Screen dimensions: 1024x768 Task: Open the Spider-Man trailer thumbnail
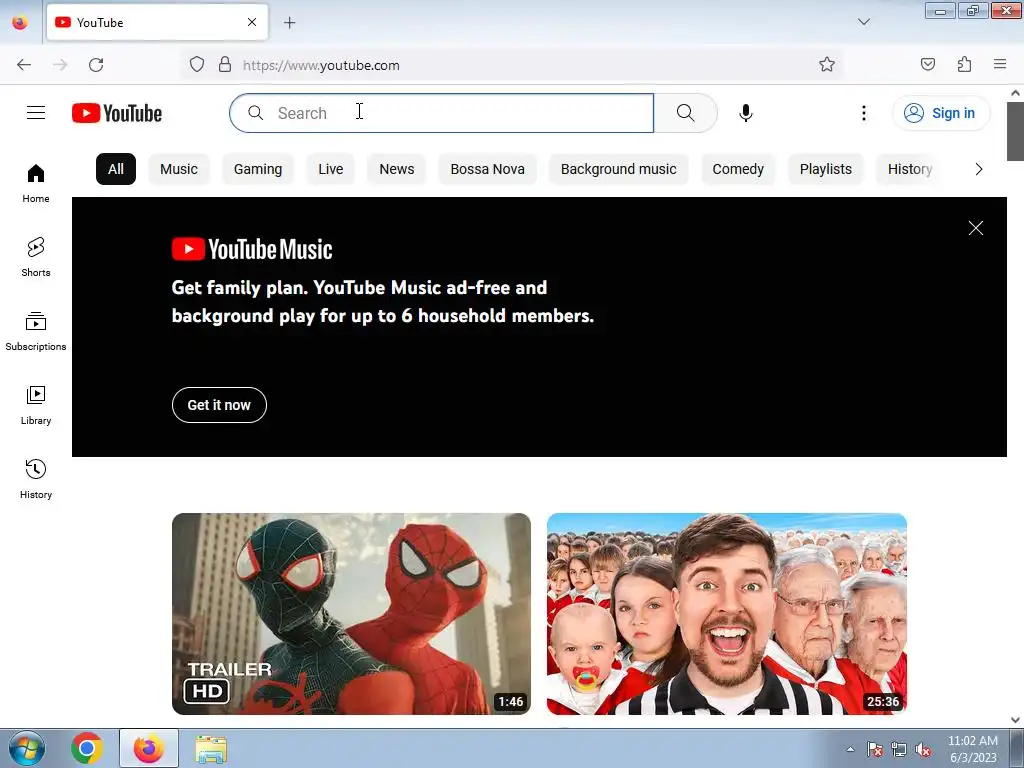pos(351,614)
